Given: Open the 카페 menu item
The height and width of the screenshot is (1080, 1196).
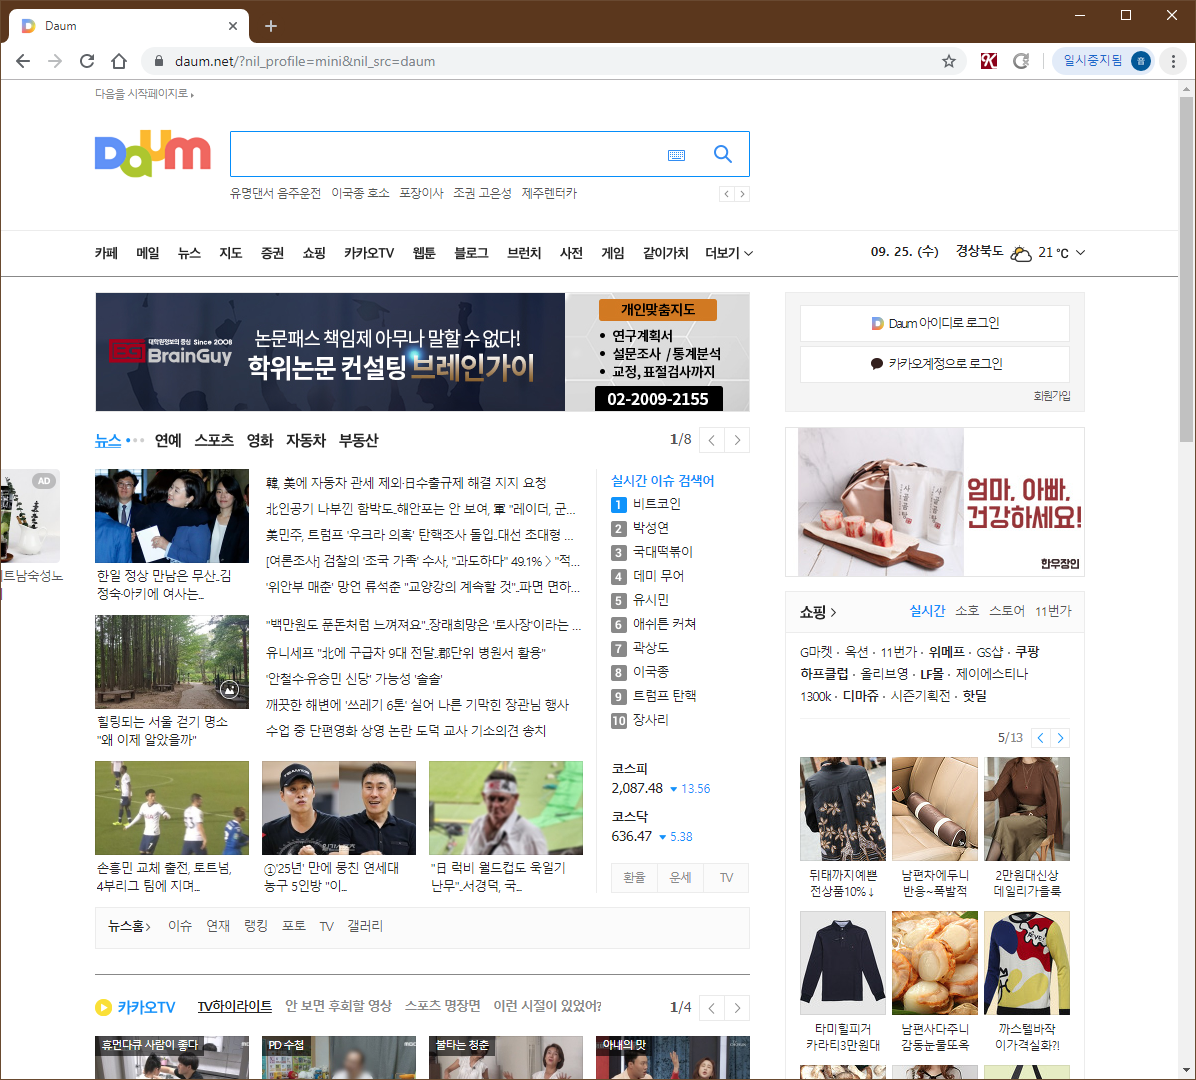Looking at the screenshot, I should (106, 253).
